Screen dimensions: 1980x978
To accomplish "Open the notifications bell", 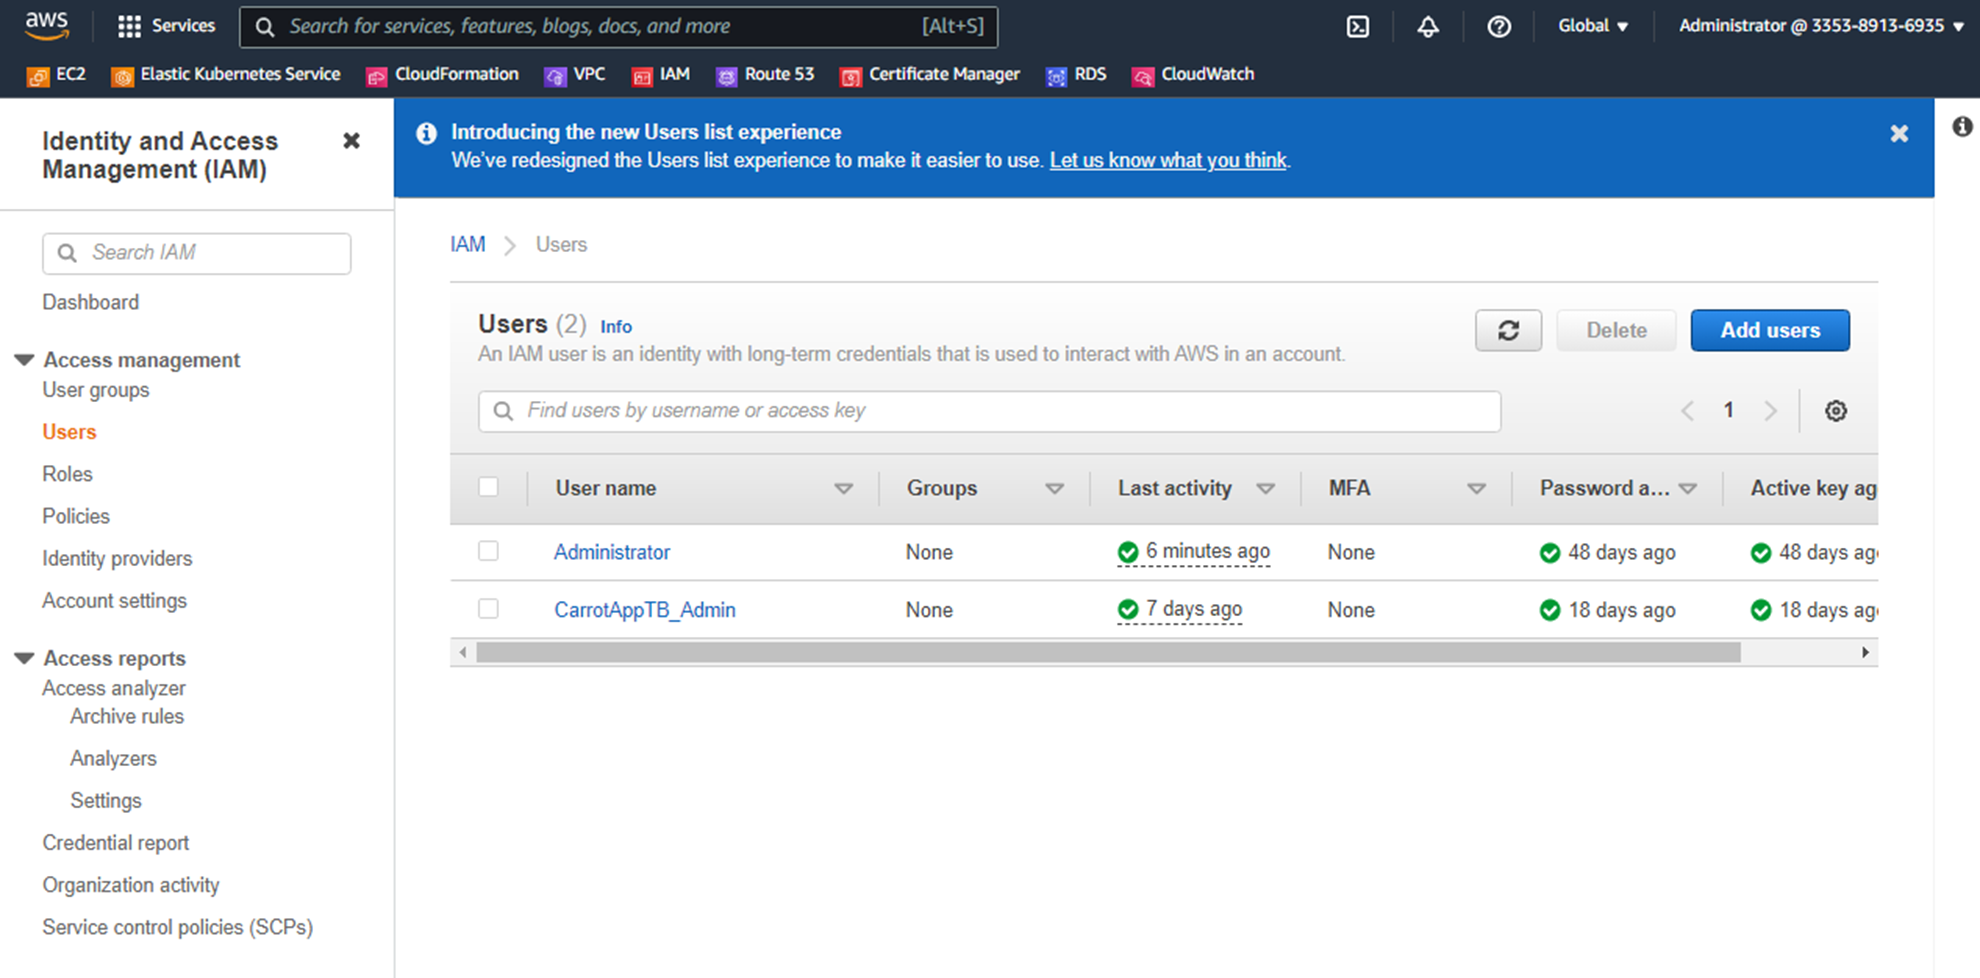I will coord(1428,27).
